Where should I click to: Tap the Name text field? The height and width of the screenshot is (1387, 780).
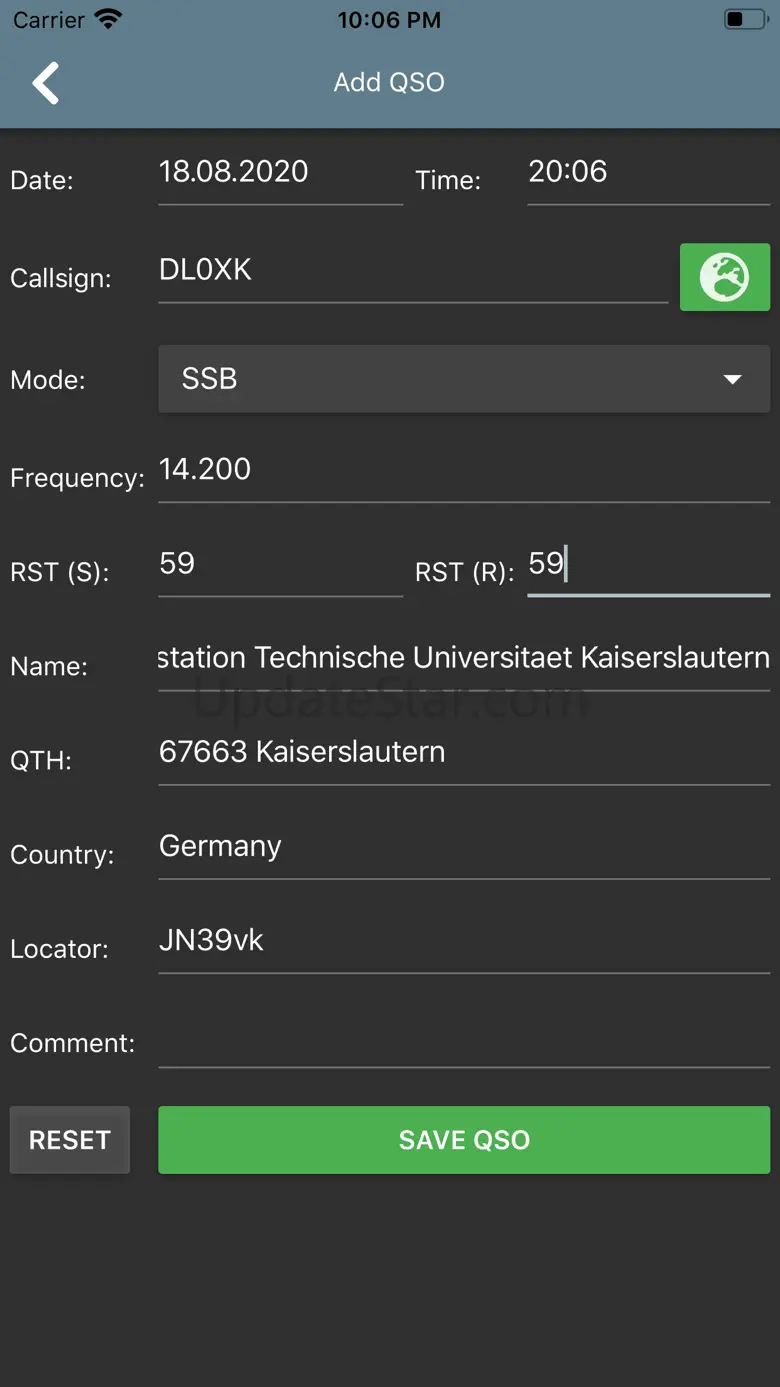(x=464, y=659)
